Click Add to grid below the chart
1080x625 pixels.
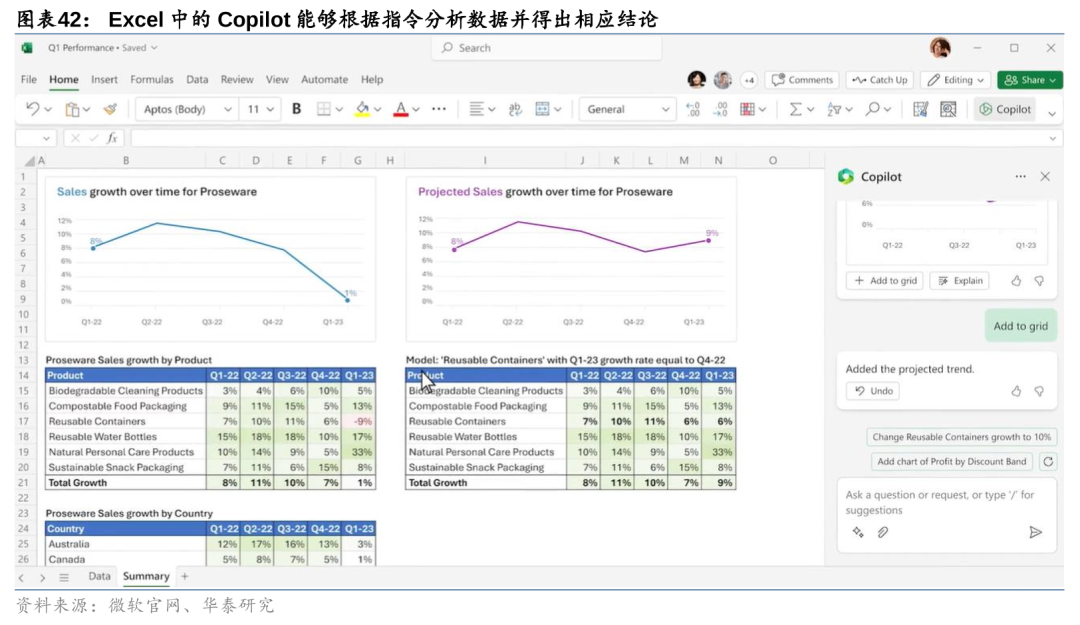coord(885,280)
